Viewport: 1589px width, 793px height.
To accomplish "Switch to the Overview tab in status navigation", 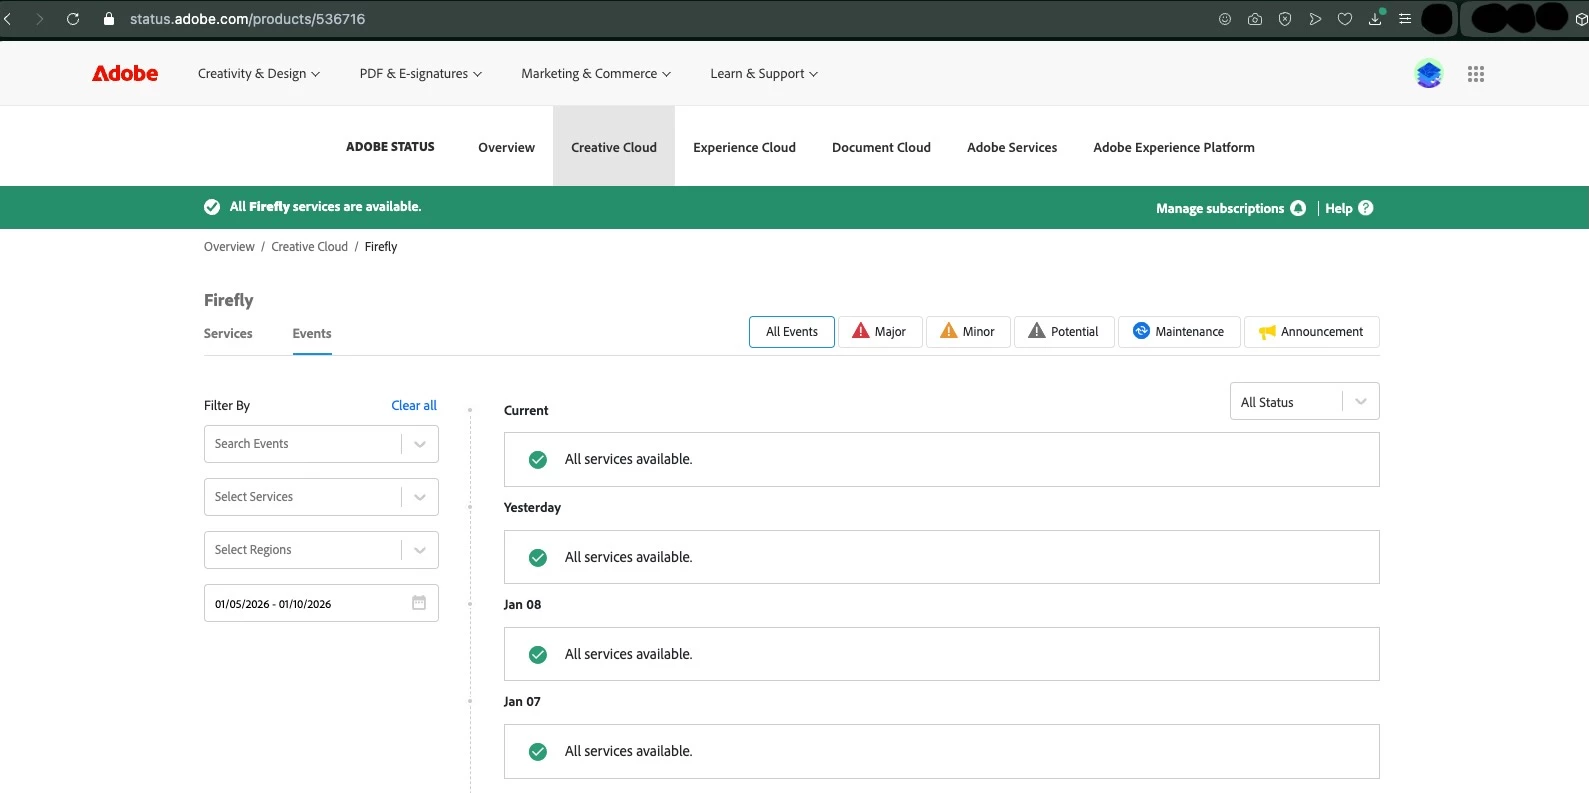I will coord(506,147).
